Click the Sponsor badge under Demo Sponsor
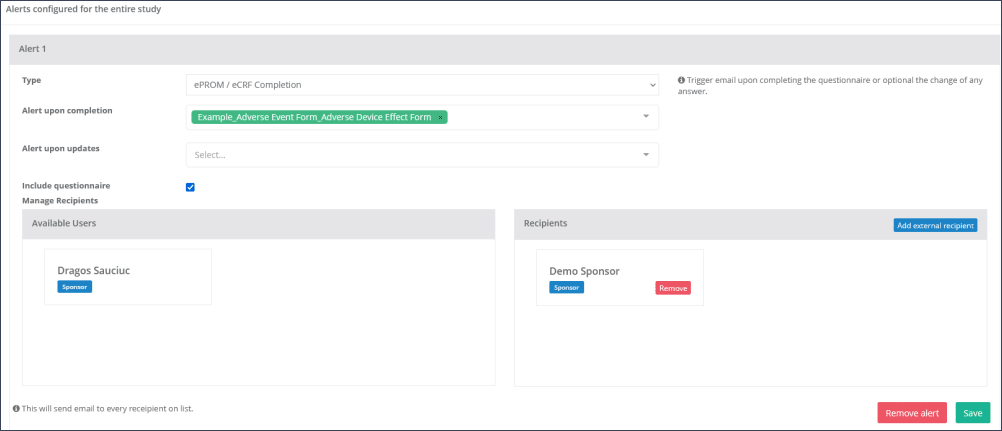 [x=567, y=287]
